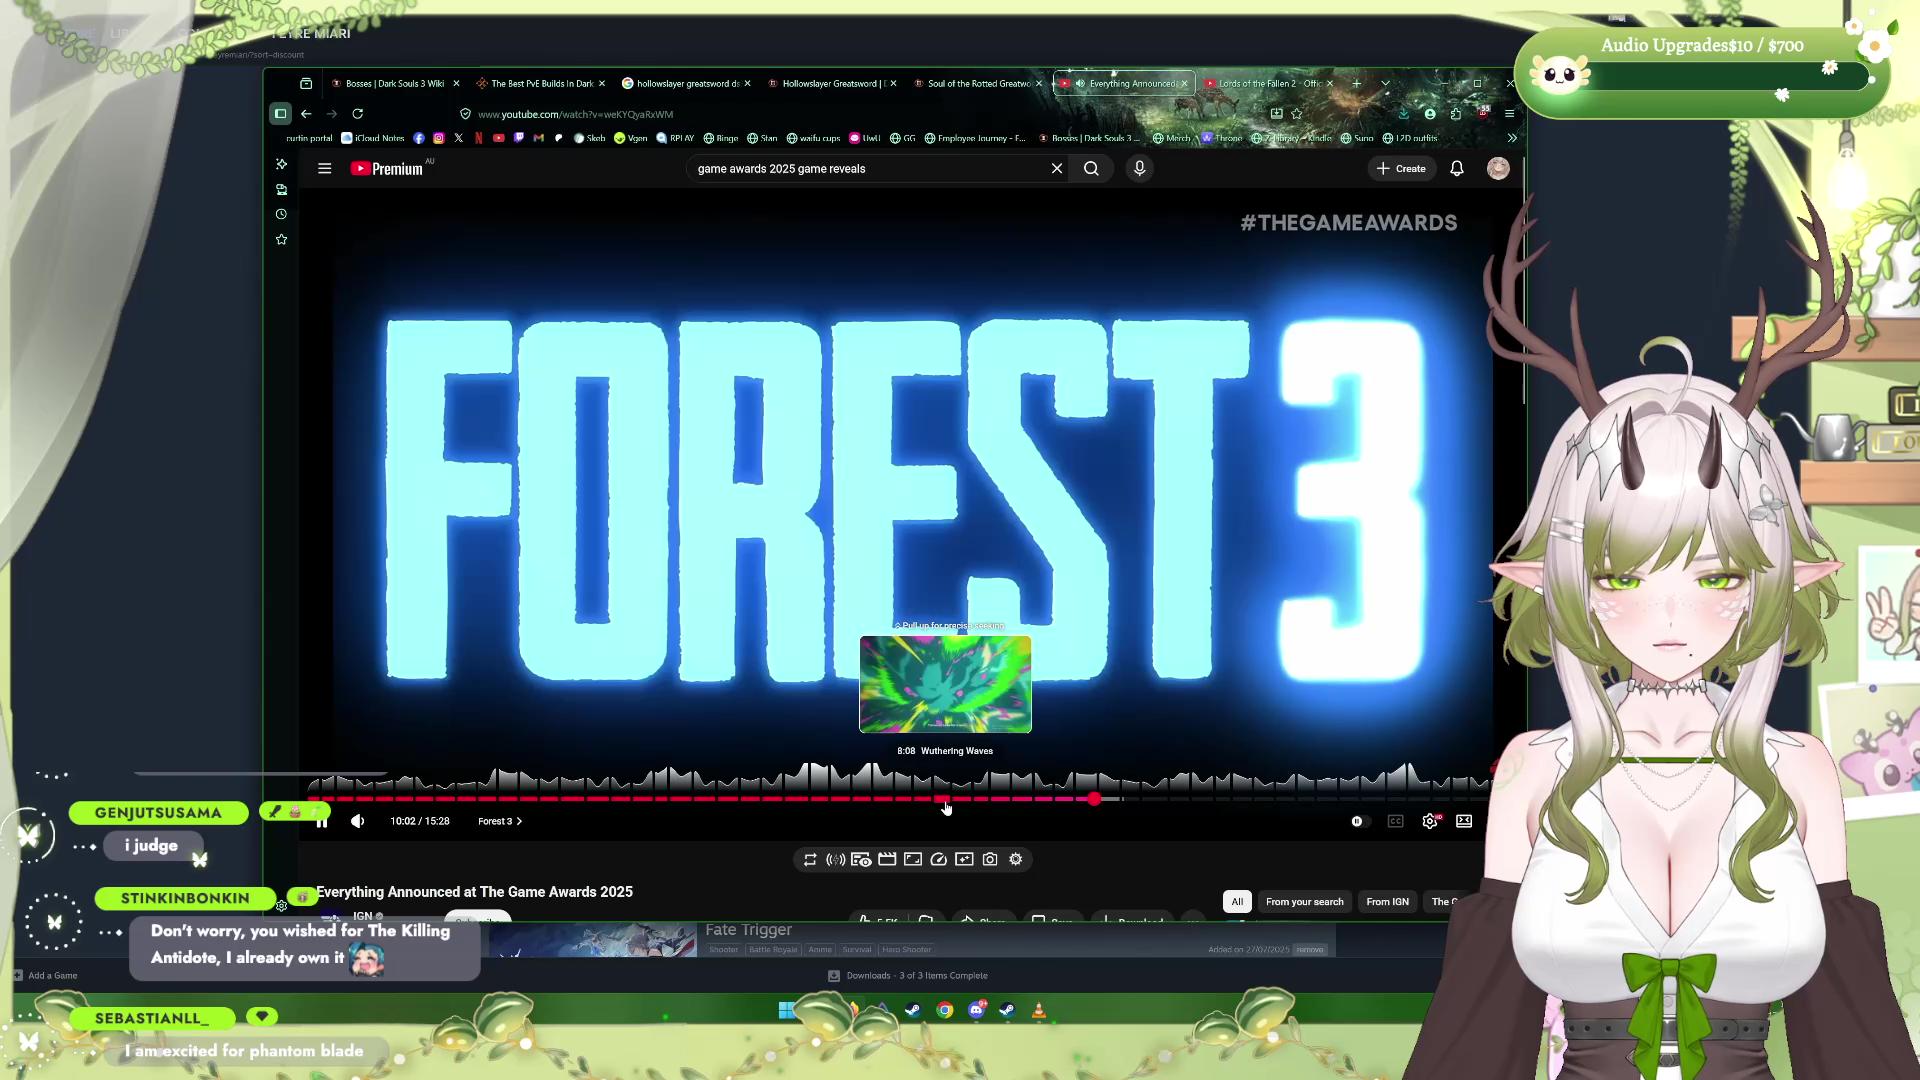The width and height of the screenshot is (1920, 1080).
Task: Open Google Chrome from the taskbar
Action: 944,1010
